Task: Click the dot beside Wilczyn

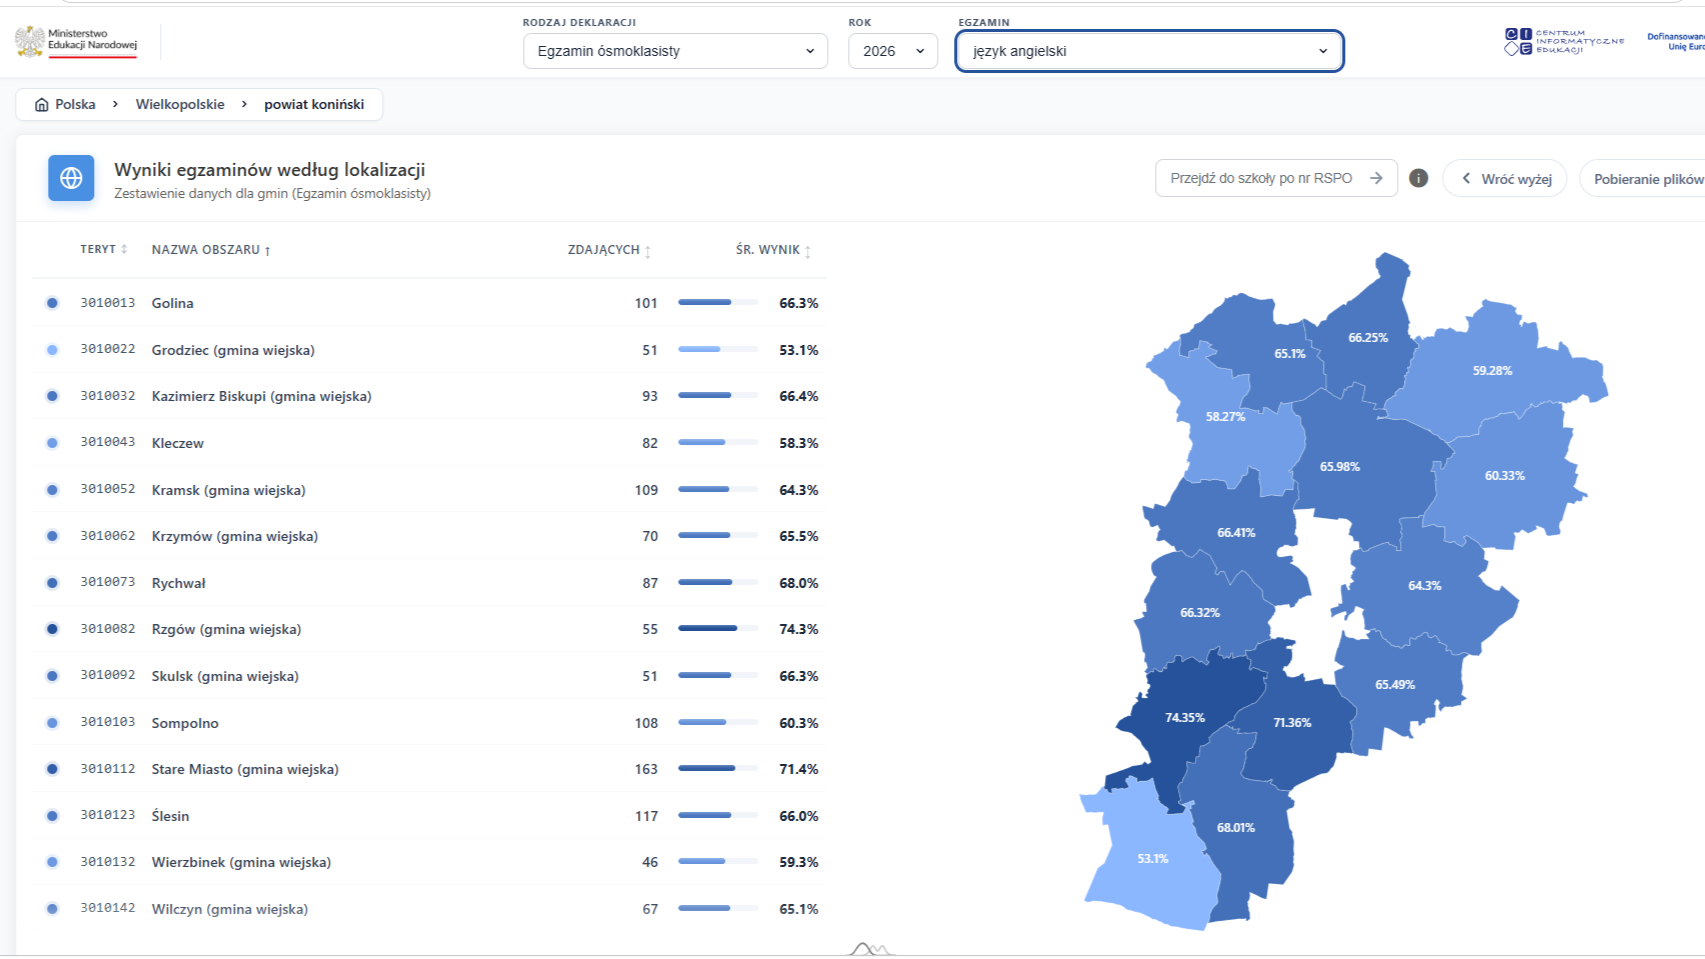Action: pyautogui.click(x=52, y=909)
